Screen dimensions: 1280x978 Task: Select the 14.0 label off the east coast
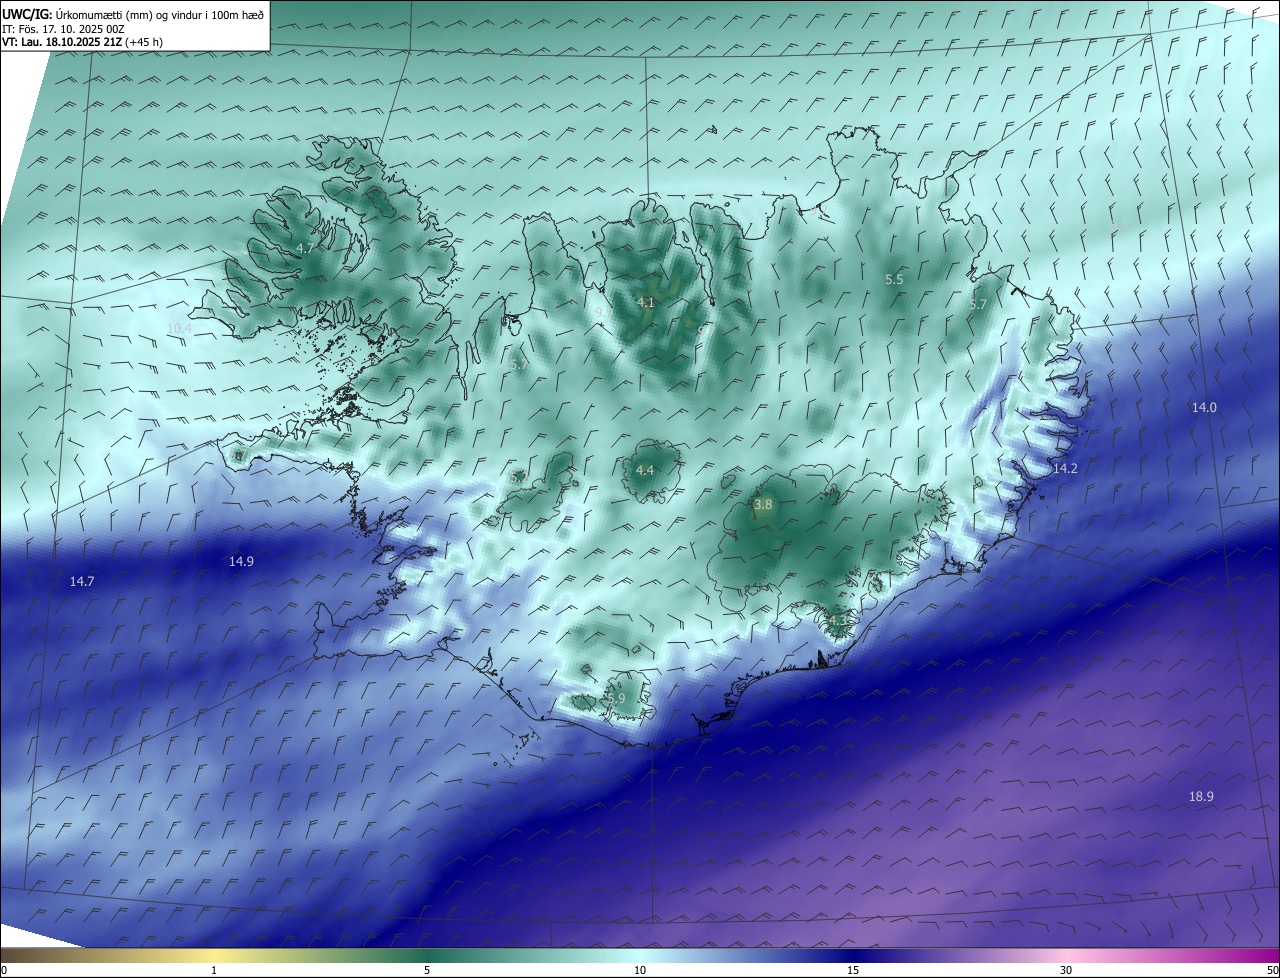(1204, 407)
